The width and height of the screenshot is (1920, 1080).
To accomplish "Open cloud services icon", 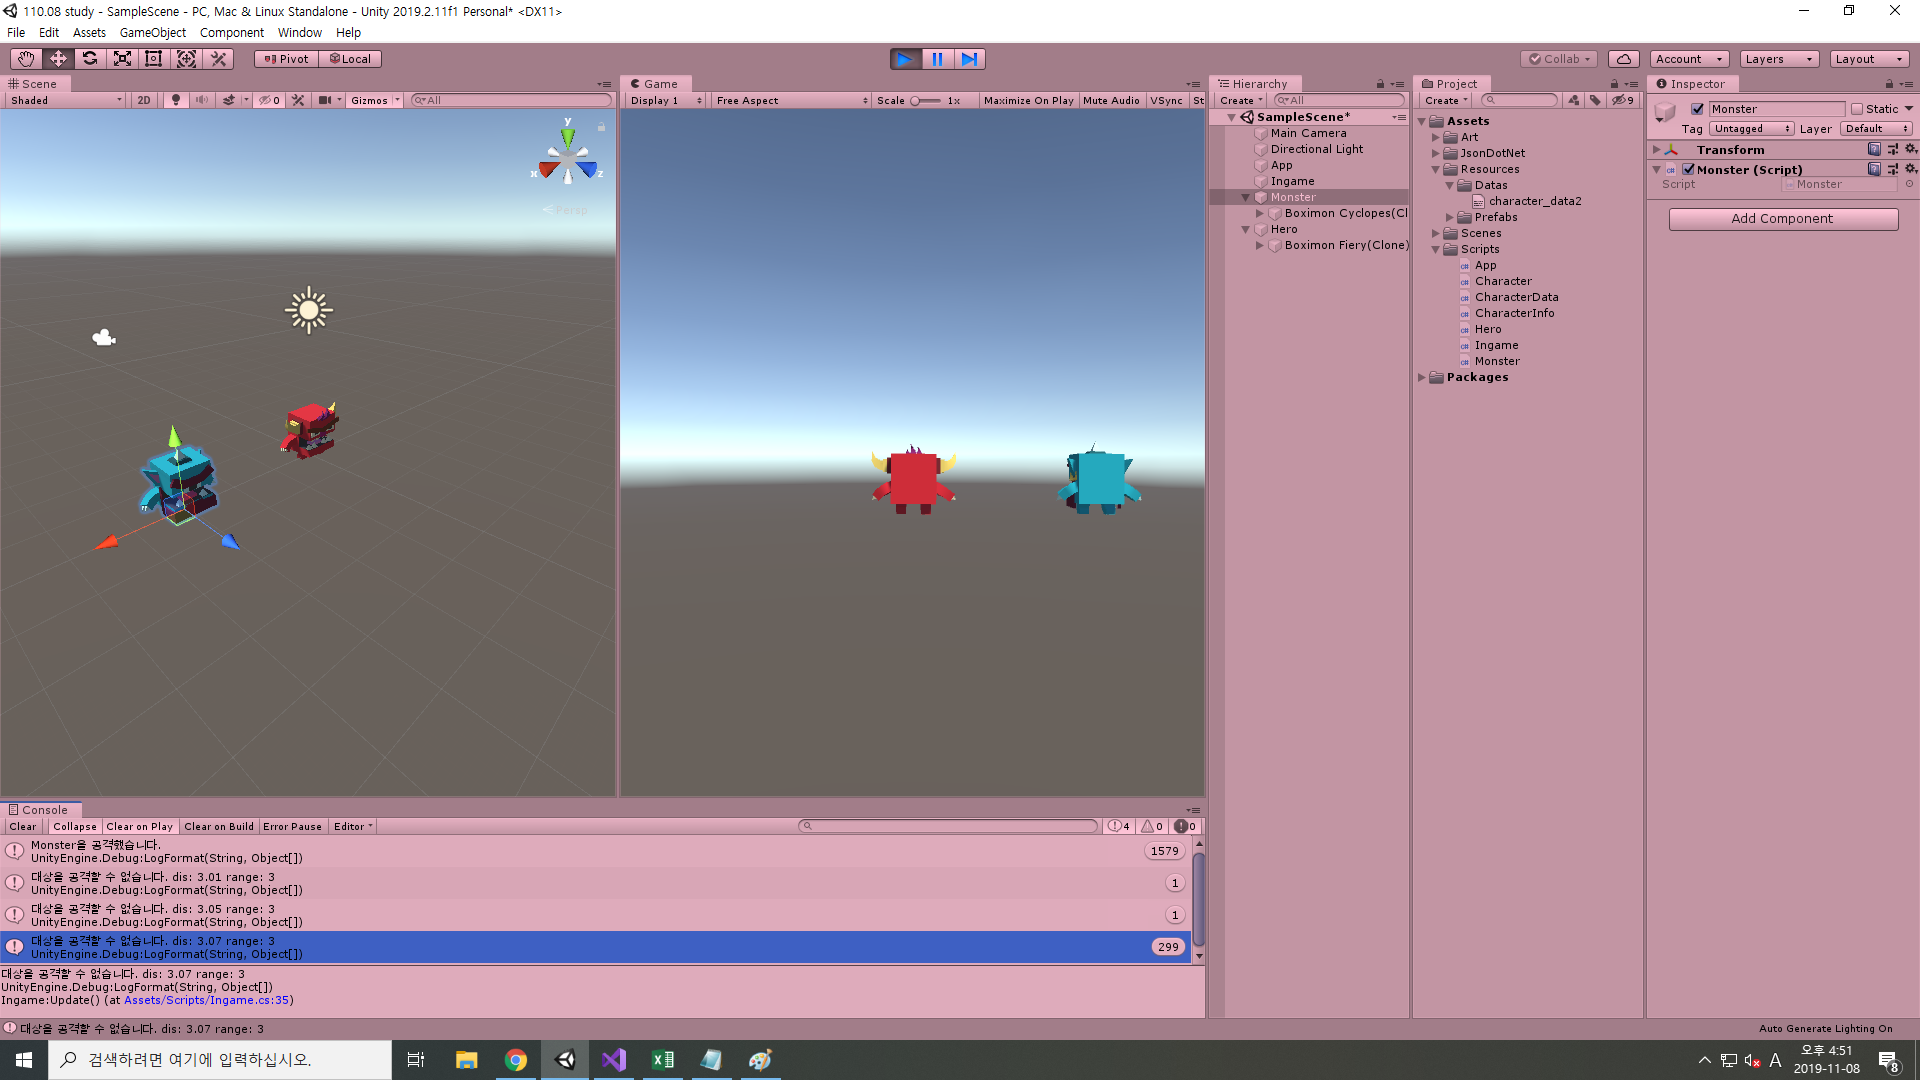I will pos(1624,59).
